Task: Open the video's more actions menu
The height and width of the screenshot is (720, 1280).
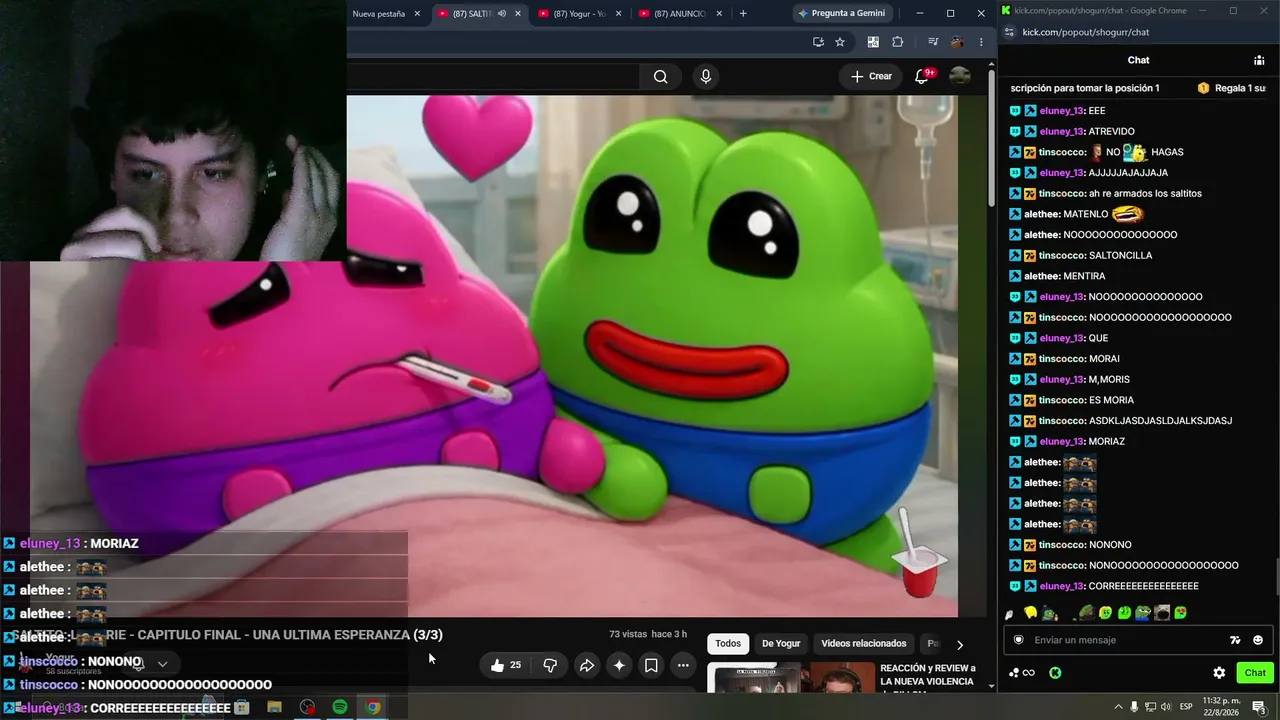Action: [x=683, y=665]
